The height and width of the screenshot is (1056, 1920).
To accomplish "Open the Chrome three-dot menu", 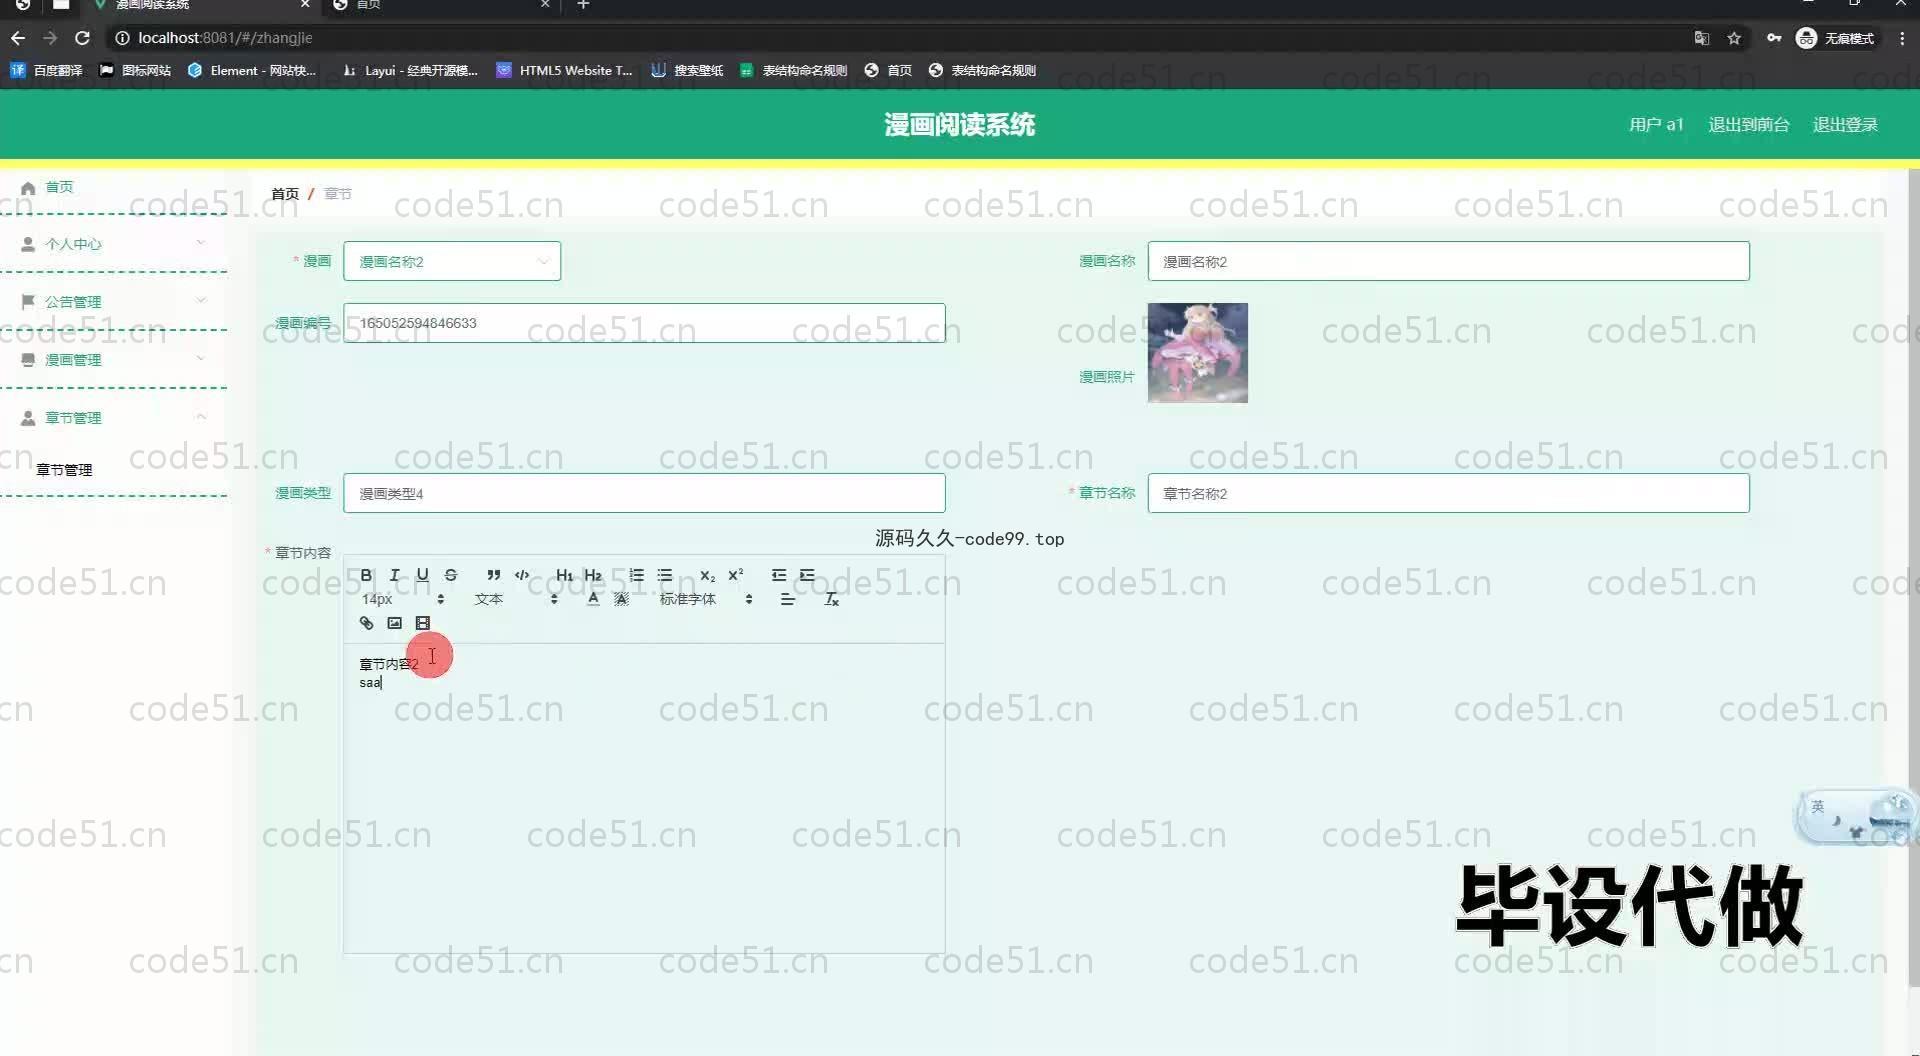I will 1902,38.
